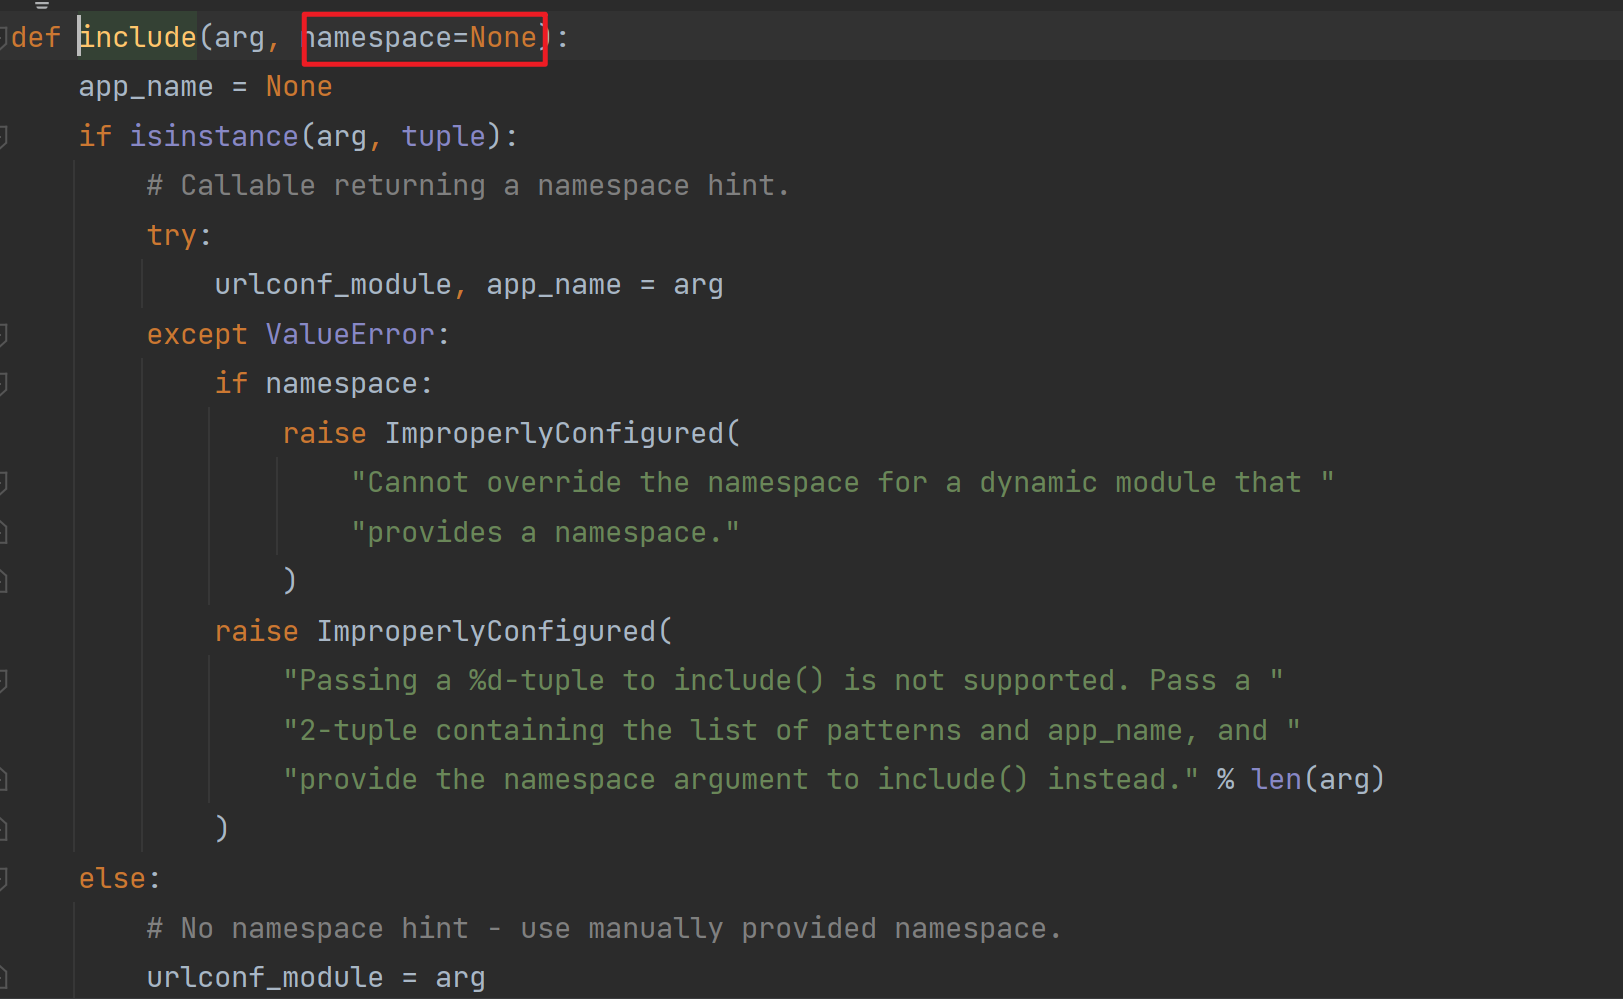Viewport: 1623px width, 999px height.
Task: Click the 'tuple' type keyword
Action: 443,137
